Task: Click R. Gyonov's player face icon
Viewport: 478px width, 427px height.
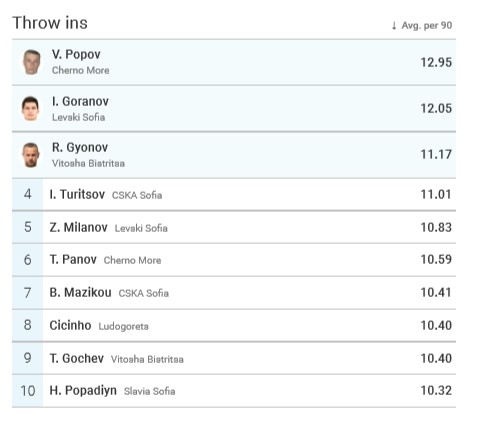Action: coord(31,155)
